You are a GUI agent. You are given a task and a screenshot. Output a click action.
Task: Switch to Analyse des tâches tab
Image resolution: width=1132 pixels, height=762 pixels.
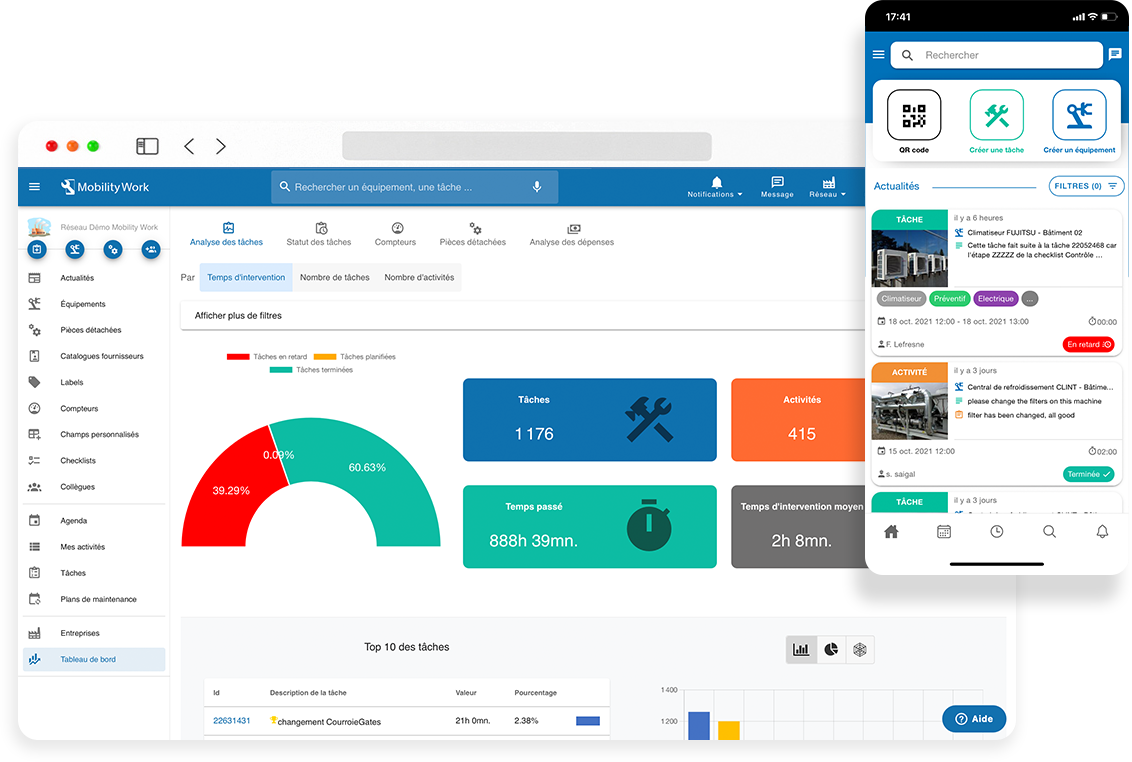(x=226, y=235)
